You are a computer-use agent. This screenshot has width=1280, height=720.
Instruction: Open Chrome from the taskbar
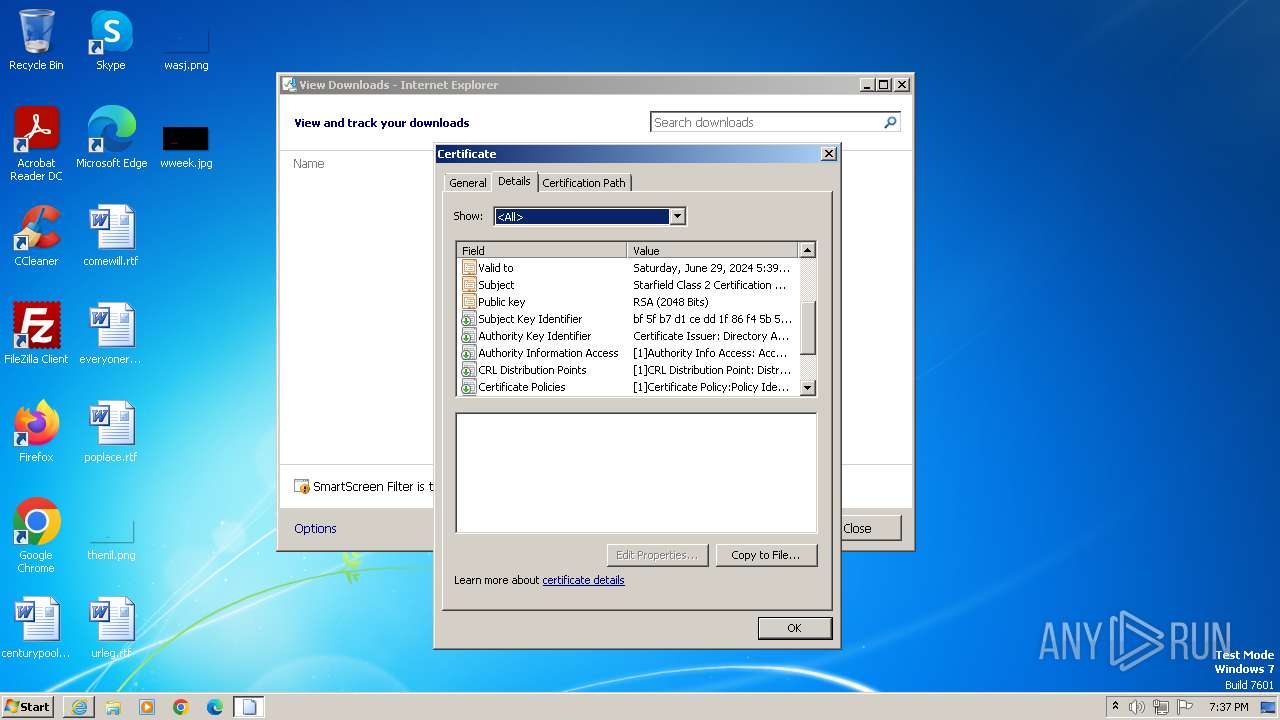[181, 707]
